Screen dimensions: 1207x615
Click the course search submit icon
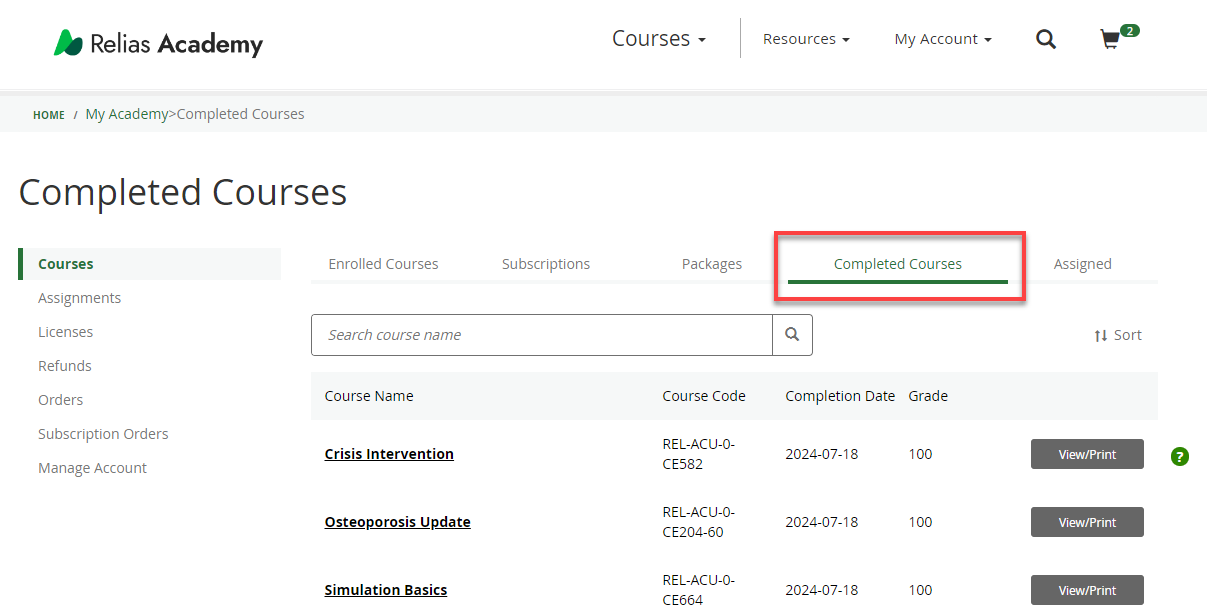pos(792,335)
